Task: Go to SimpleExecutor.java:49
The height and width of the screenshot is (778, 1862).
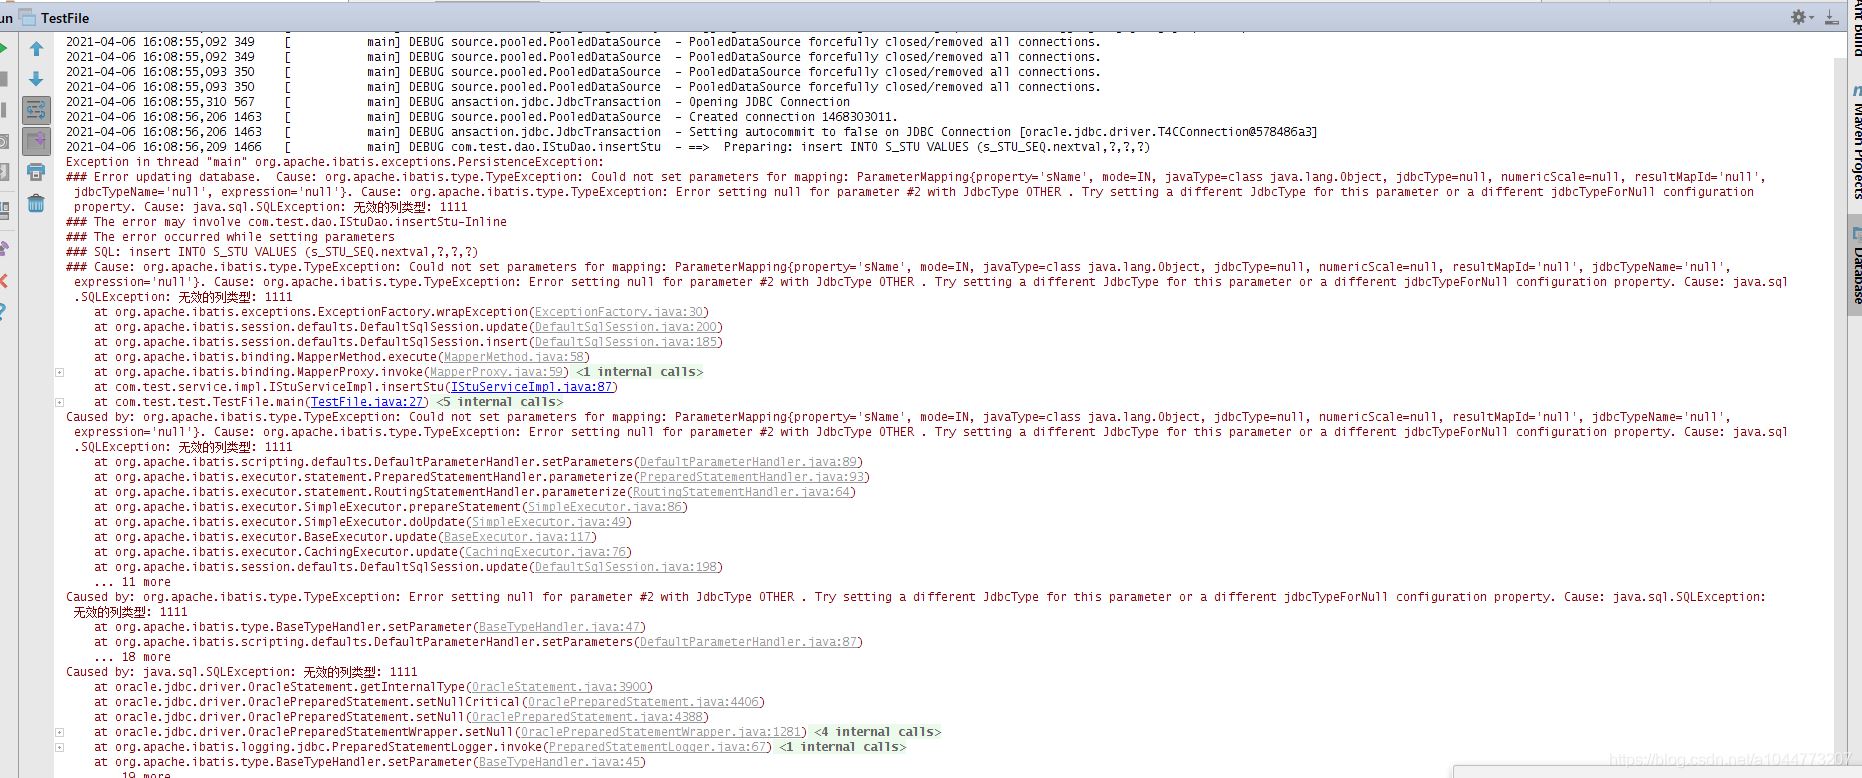Action: [x=549, y=522]
